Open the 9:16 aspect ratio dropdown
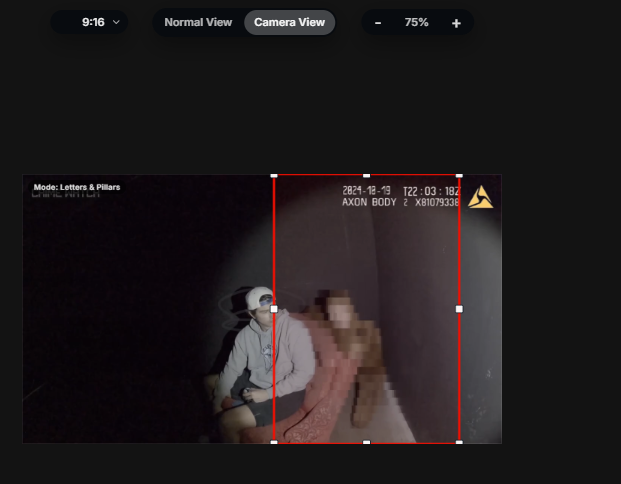Viewport: 621px width, 484px height. (90, 22)
